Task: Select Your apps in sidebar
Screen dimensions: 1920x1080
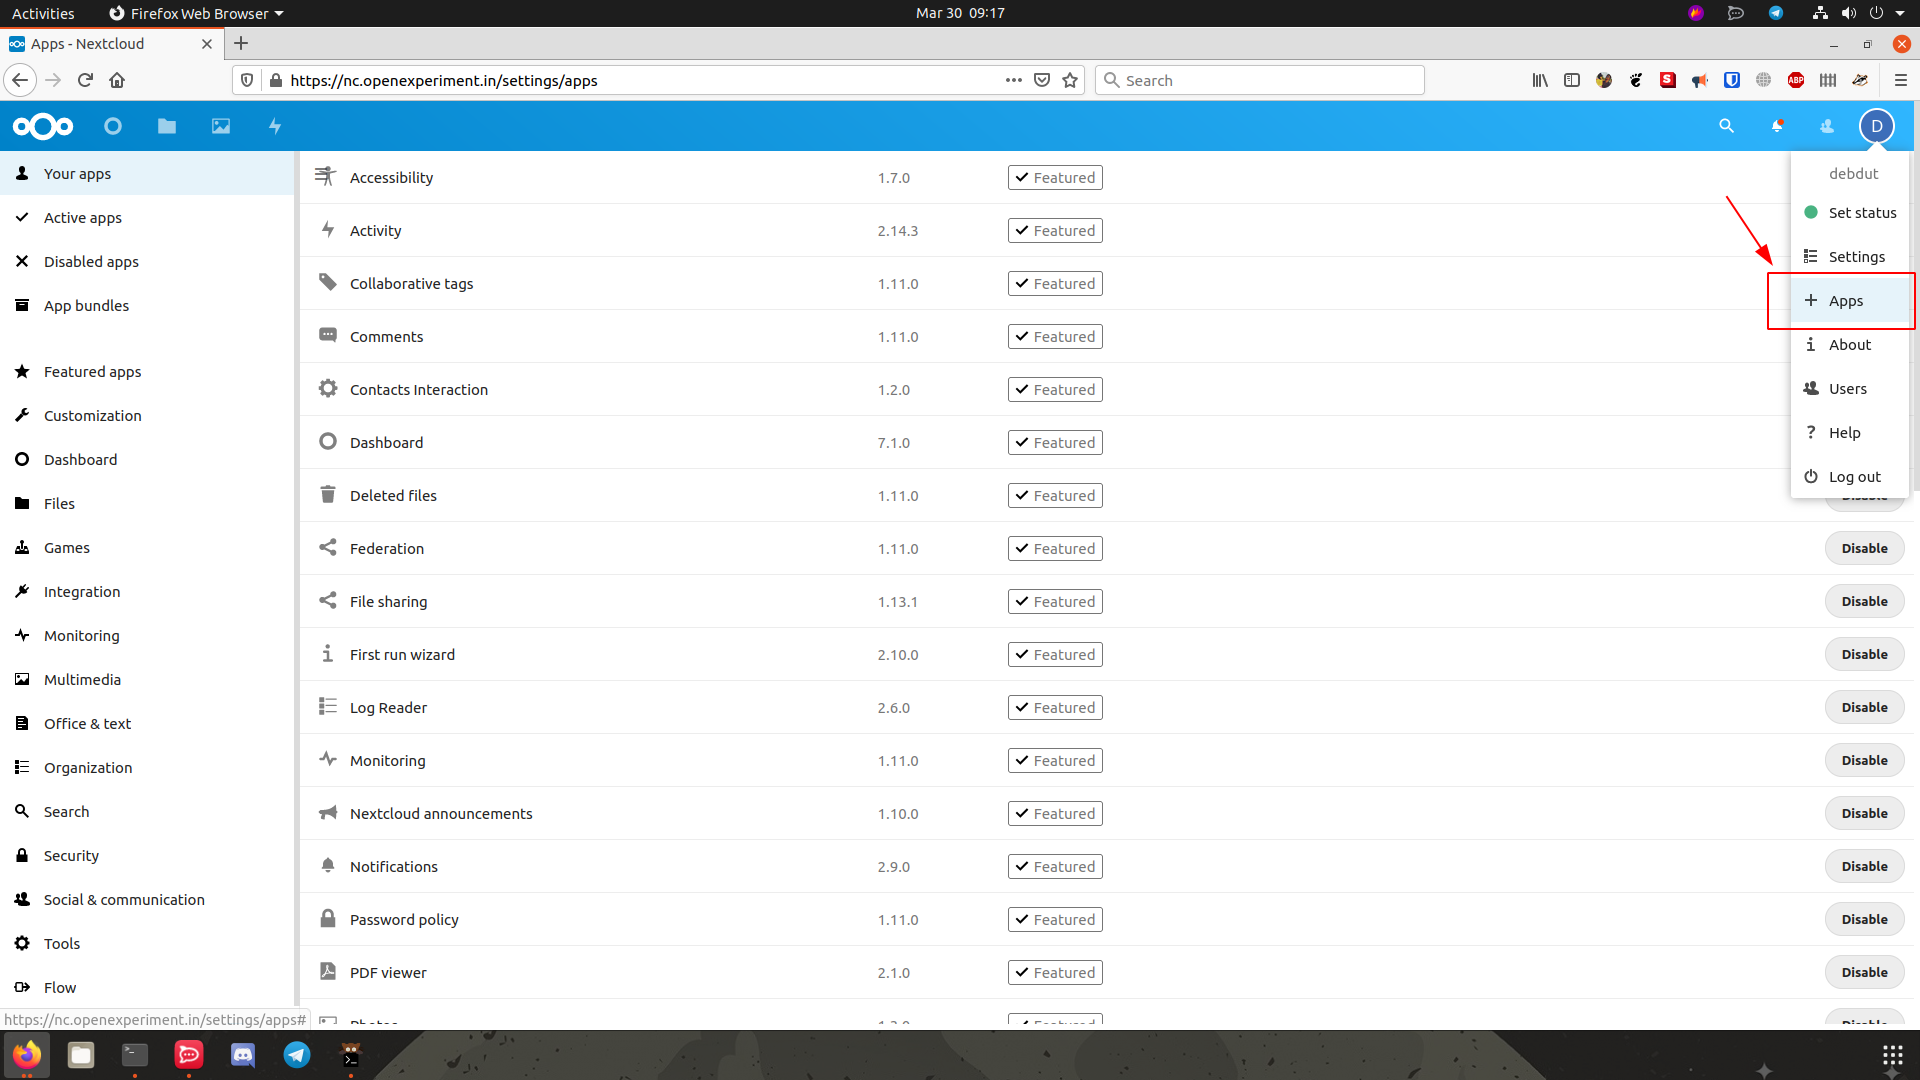Action: 147,173
